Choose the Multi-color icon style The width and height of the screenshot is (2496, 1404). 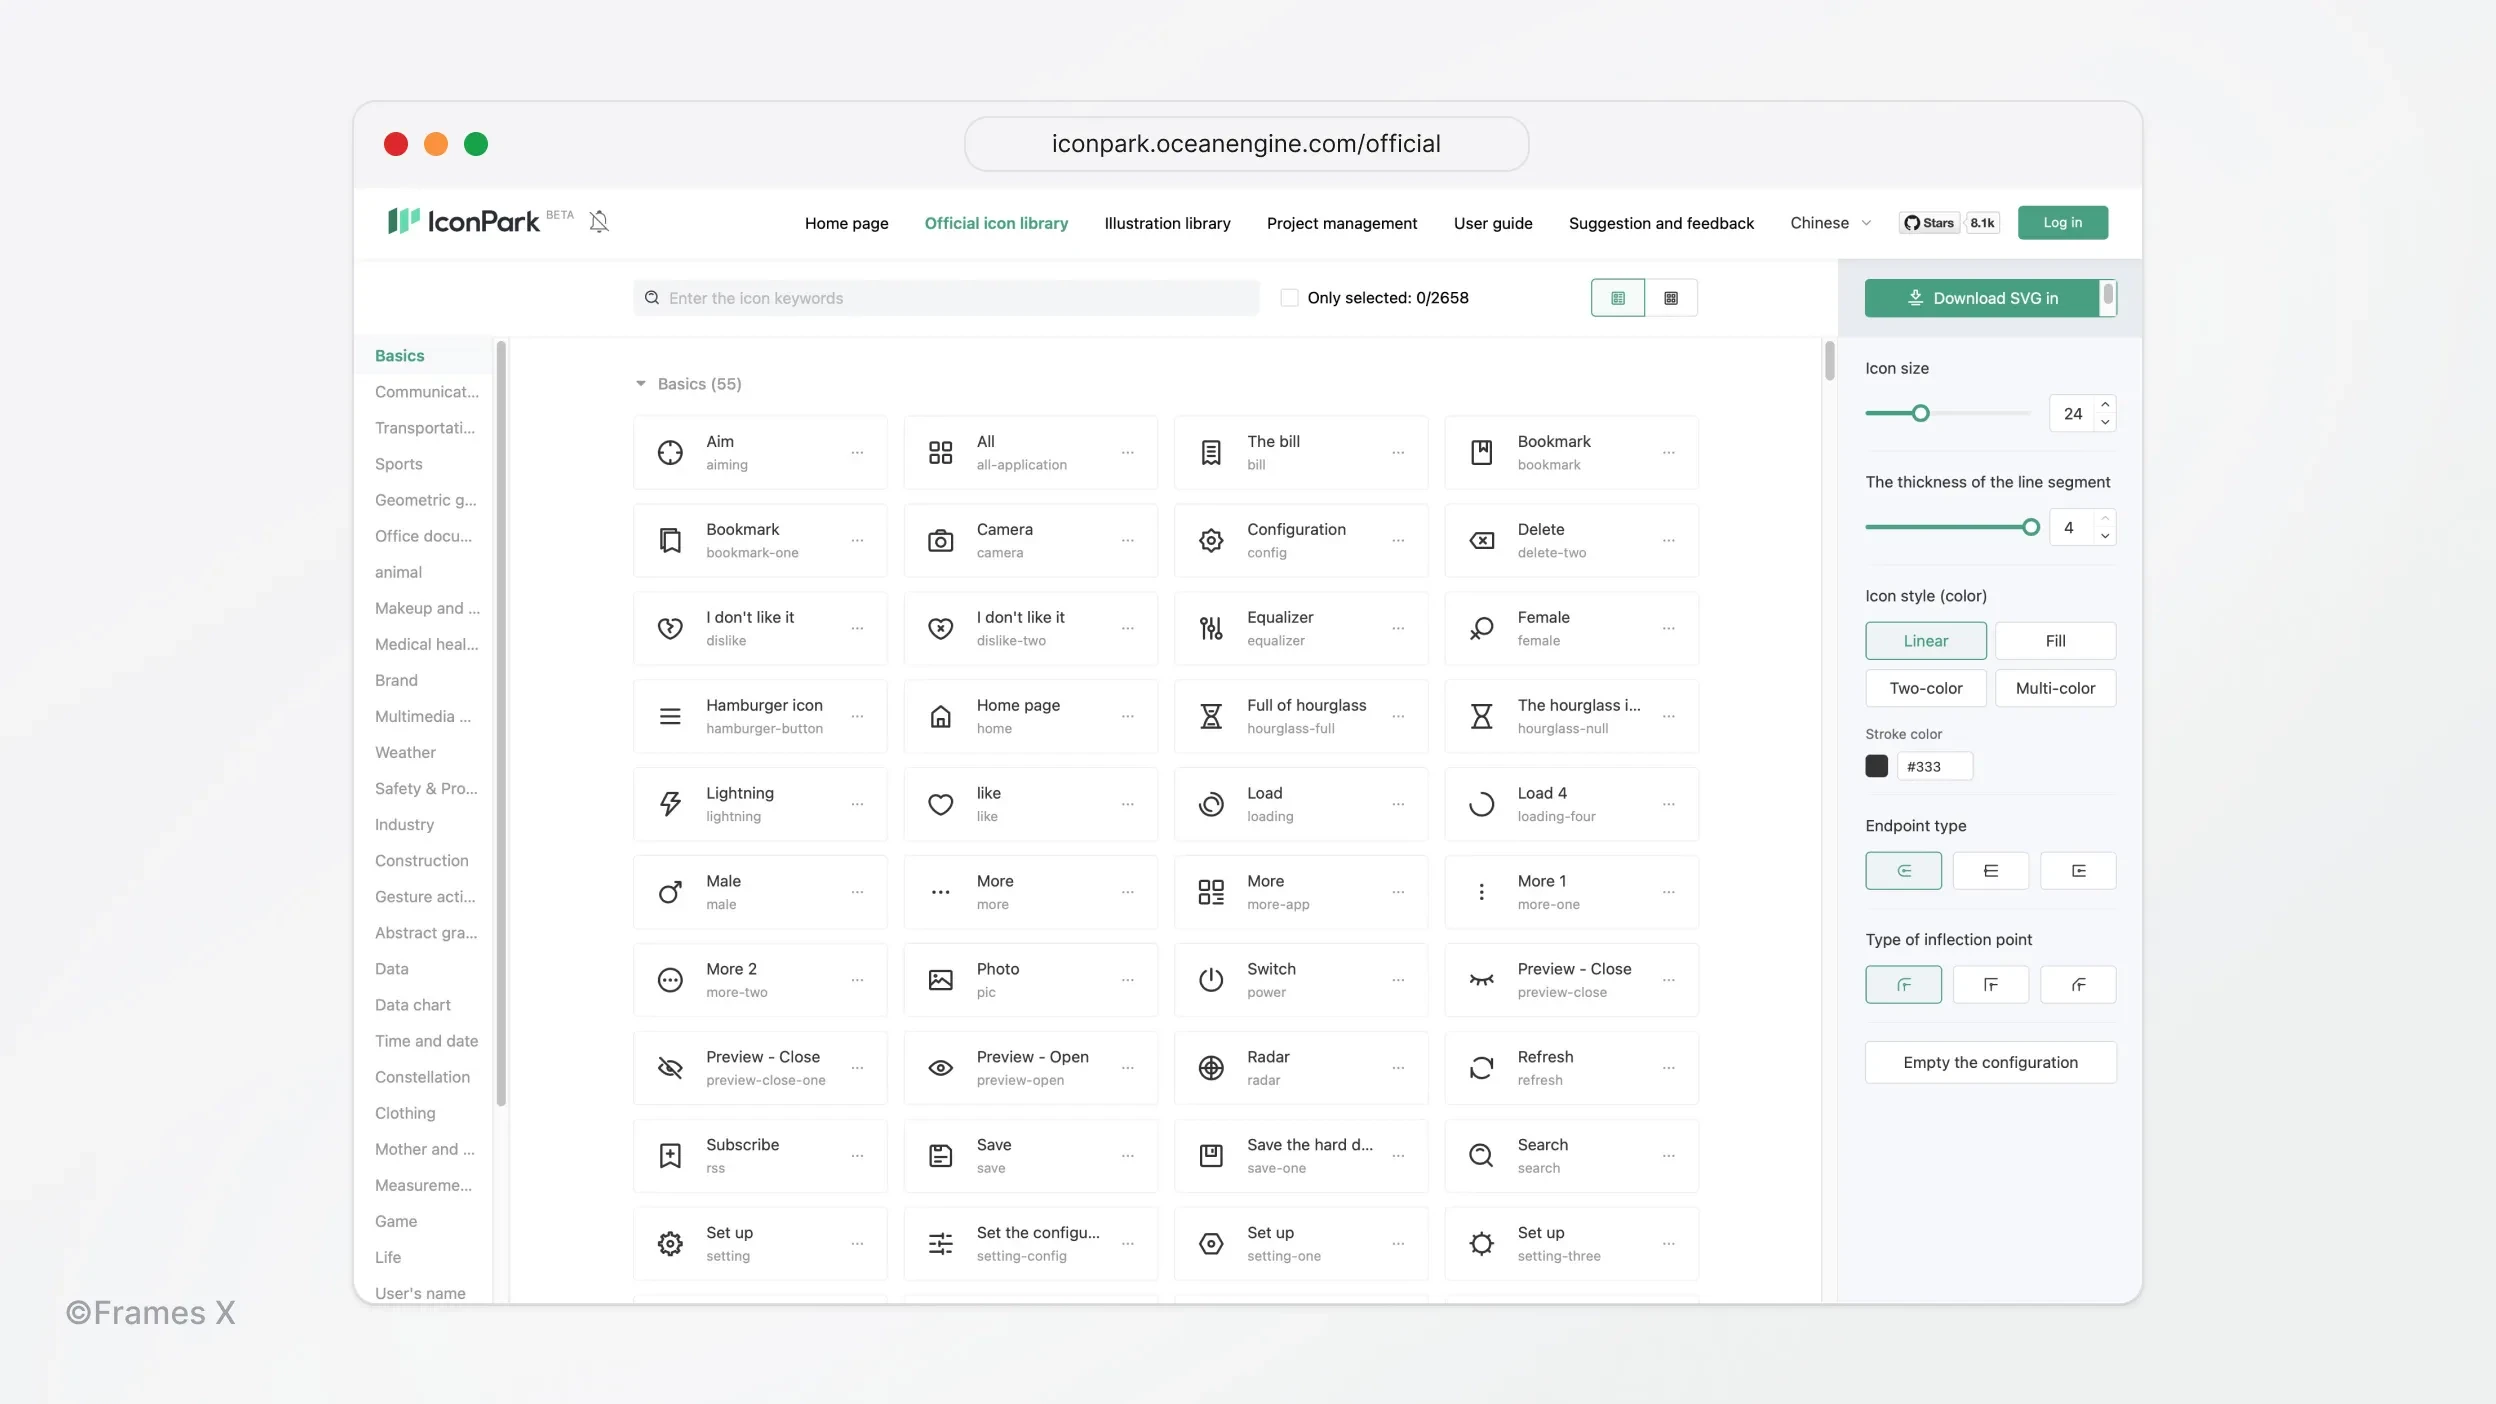click(x=2055, y=688)
